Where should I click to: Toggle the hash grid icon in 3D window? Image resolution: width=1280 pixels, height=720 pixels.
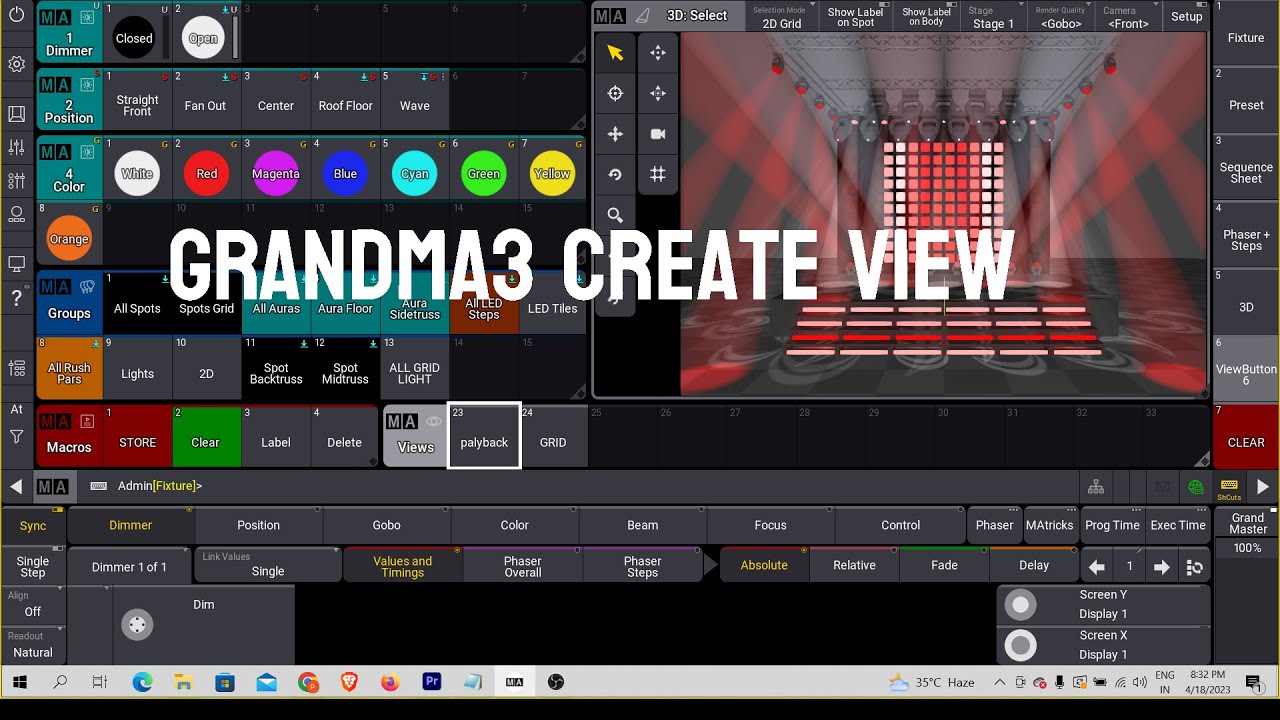pyautogui.click(x=658, y=174)
